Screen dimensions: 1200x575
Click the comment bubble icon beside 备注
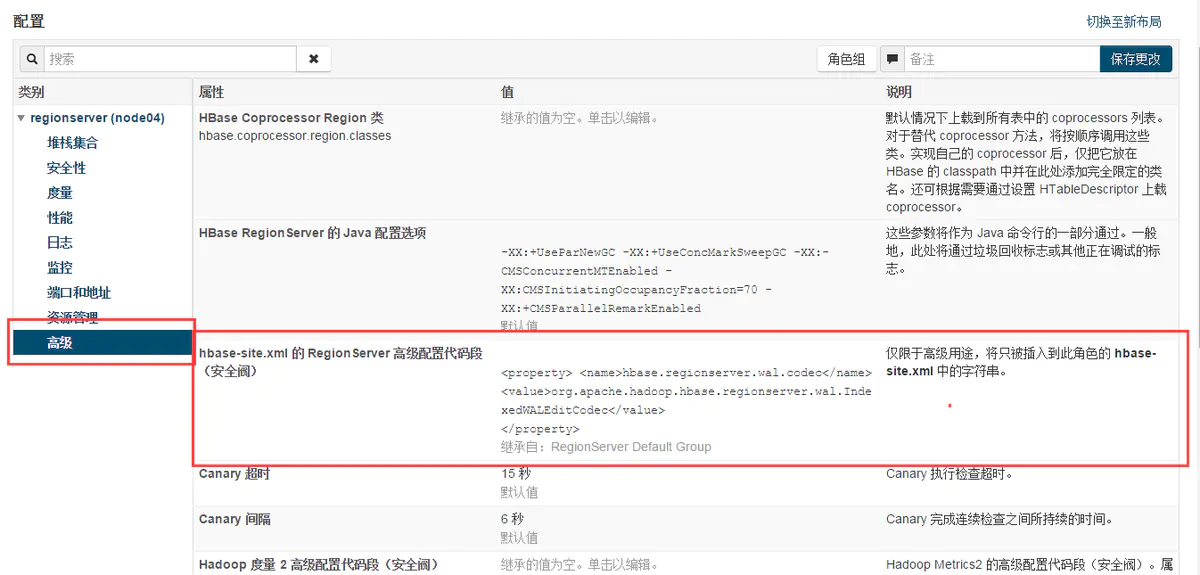892,59
